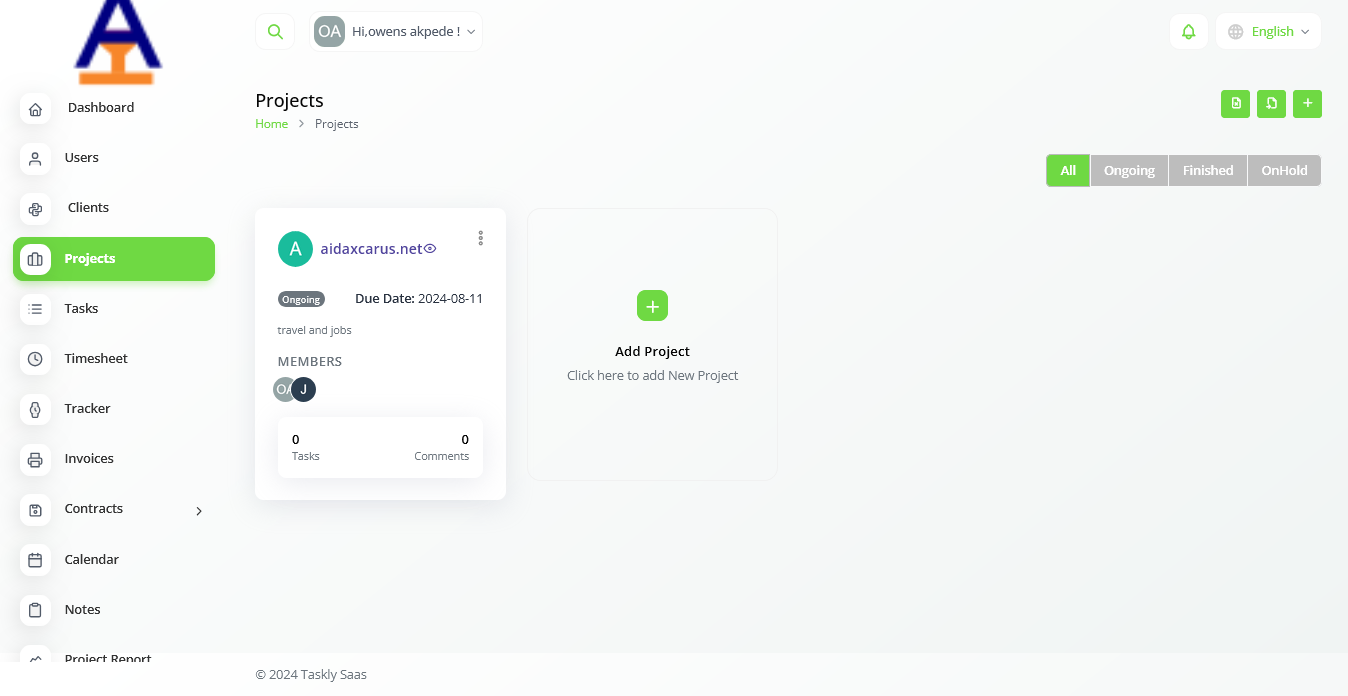Click the export projects file icon
The width and height of the screenshot is (1348, 696).
1235,104
